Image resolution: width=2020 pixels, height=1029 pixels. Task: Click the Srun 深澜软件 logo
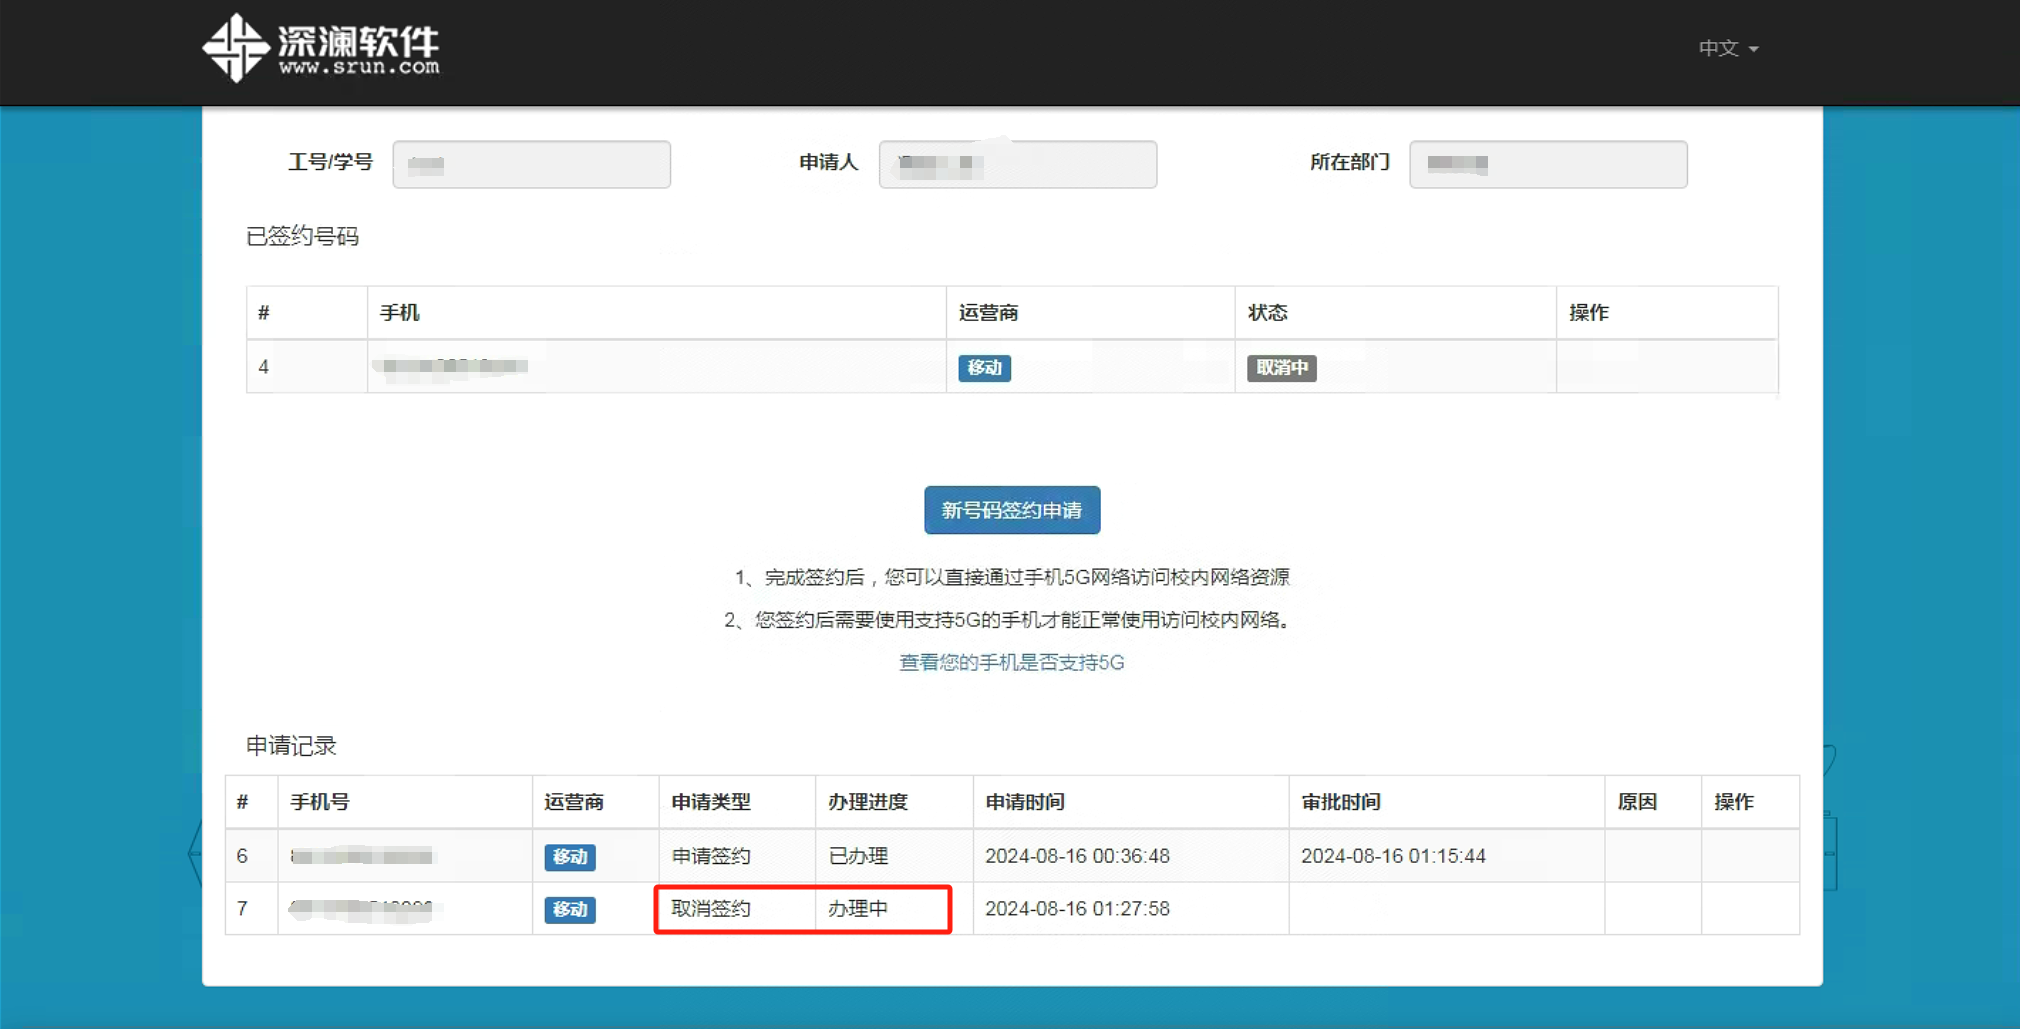point(321,48)
